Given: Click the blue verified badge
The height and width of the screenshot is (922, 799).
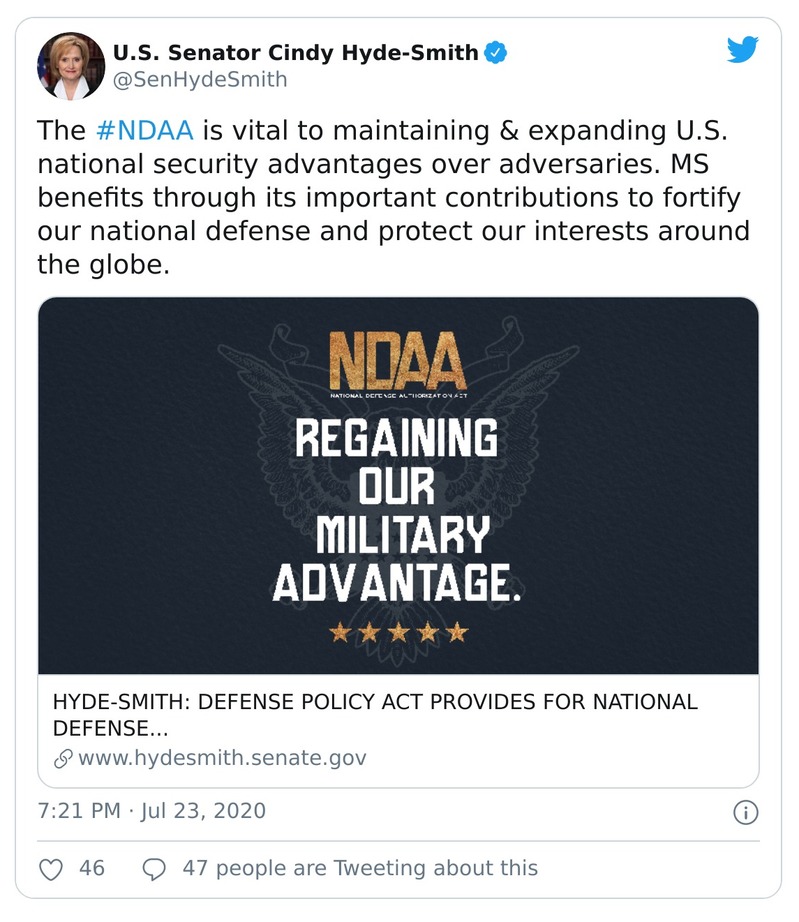Looking at the screenshot, I should (495, 52).
